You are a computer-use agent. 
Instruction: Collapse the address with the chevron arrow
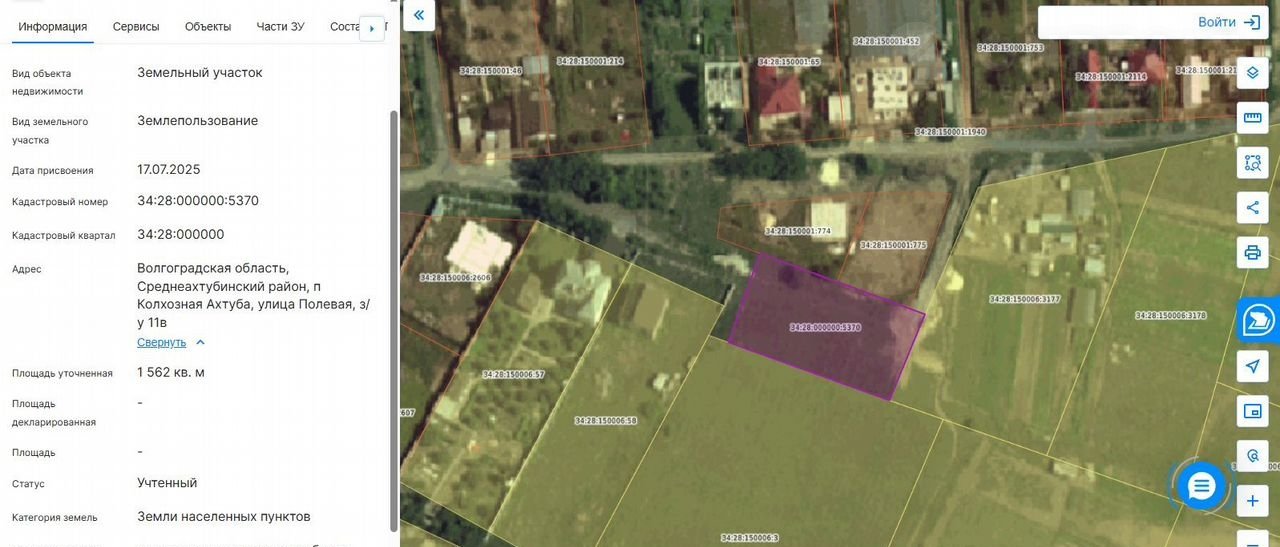click(x=200, y=342)
